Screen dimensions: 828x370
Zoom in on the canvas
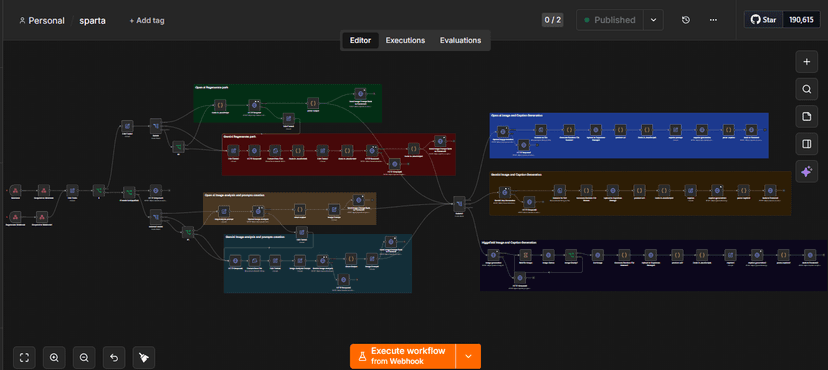coord(54,357)
